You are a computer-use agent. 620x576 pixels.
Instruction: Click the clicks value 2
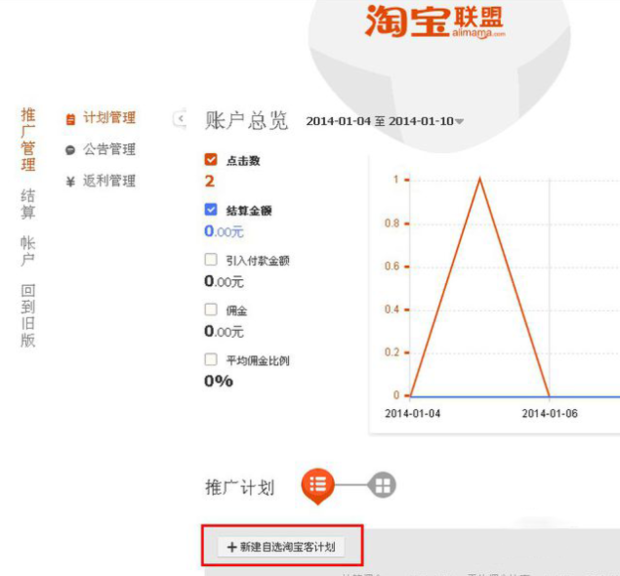tap(210, 181)
